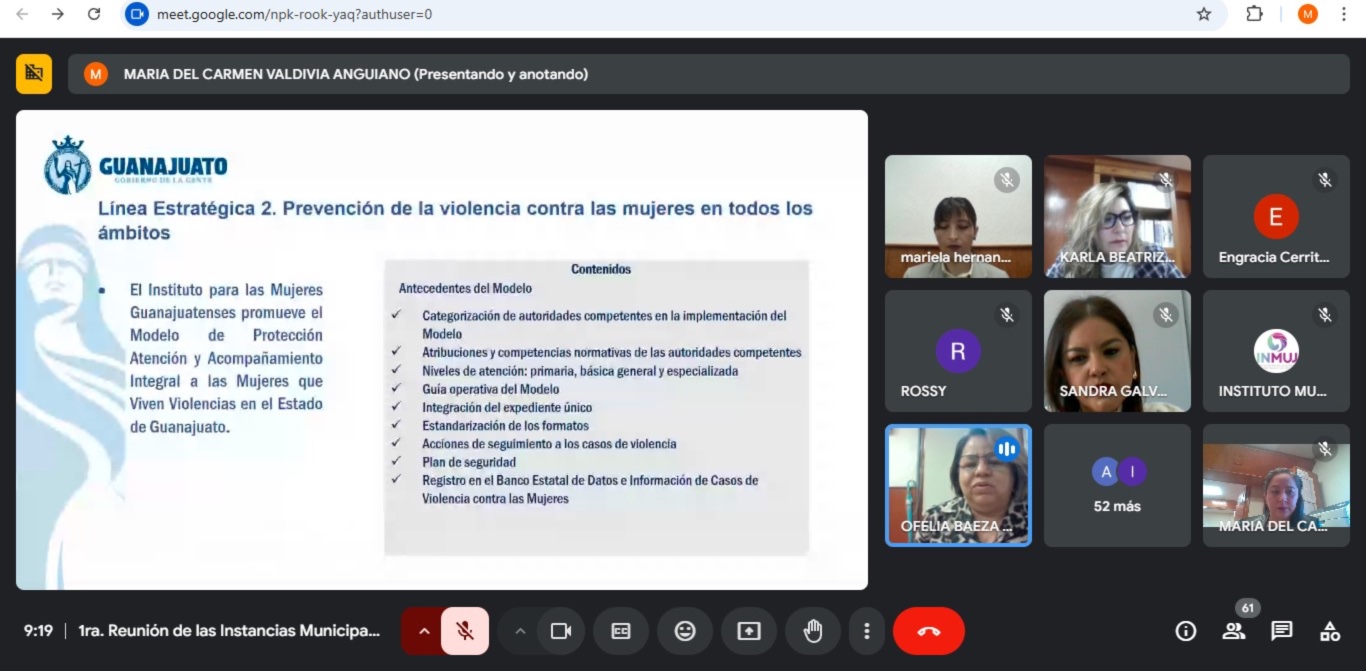This screenshot has width=1366, height=671.
Task: Open the three-dot more options menu
Action: [867, 631]
